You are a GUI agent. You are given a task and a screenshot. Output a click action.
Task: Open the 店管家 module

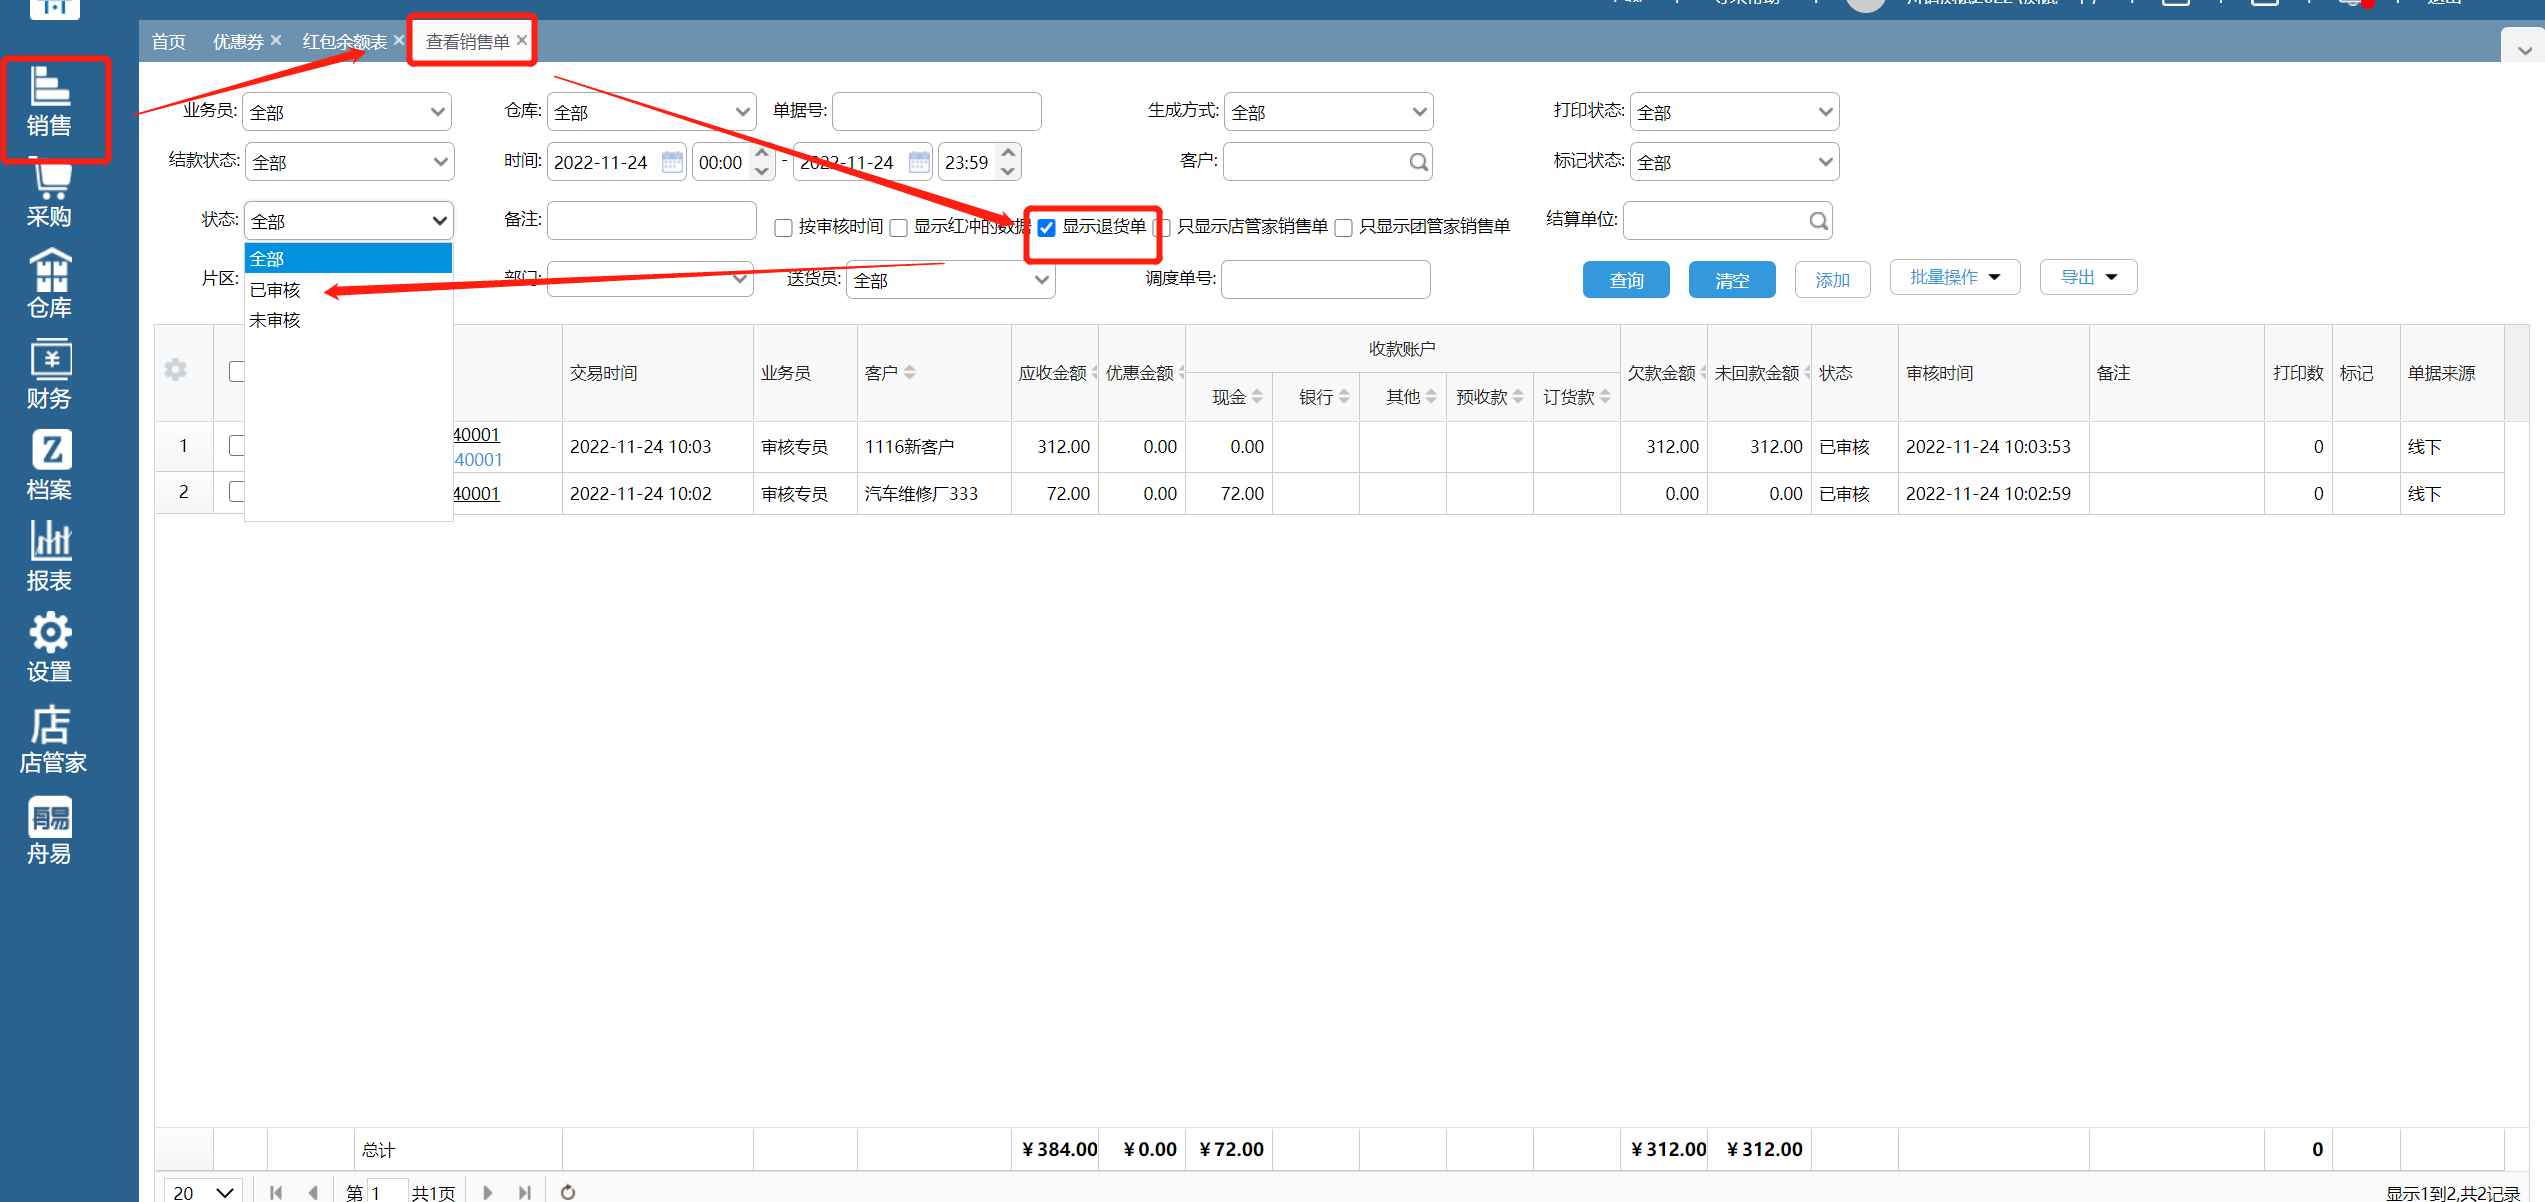tap(52, 741)
